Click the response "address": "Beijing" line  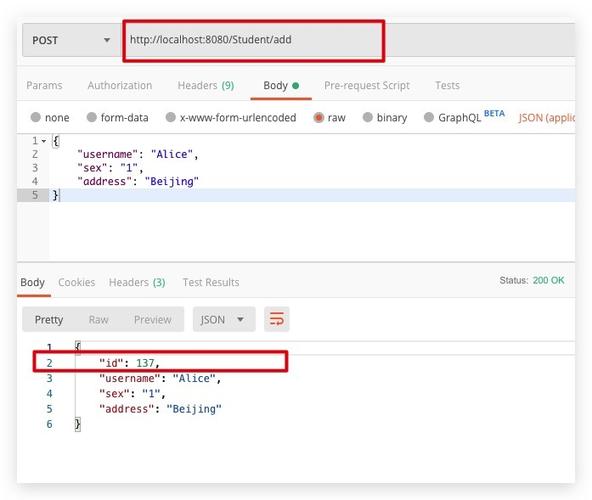[160, 409]
